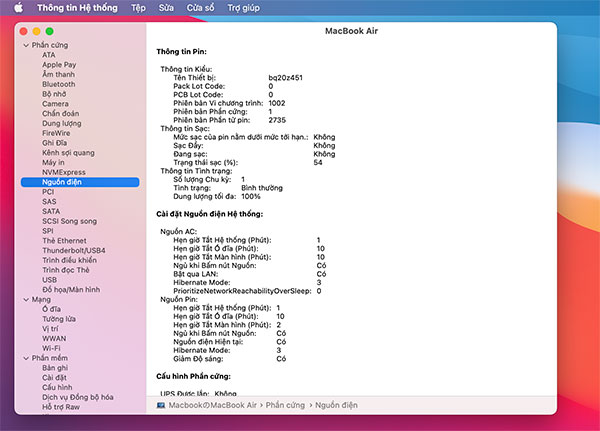The width and height of the screenshot is (600, 431).
Task: Collapse the Mạng section
Action: [x=26, y=299]
